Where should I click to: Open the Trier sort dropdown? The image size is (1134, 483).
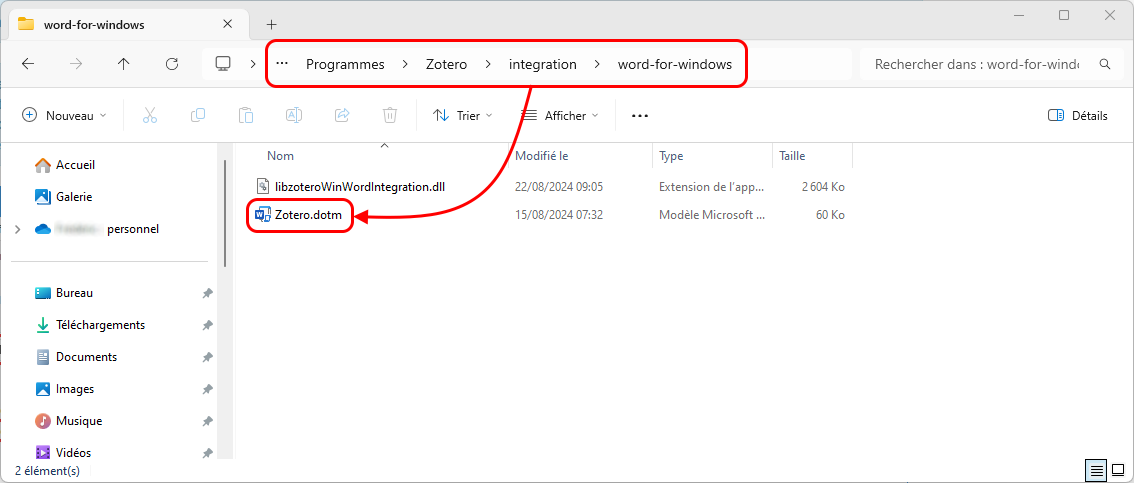coord(462,116)
